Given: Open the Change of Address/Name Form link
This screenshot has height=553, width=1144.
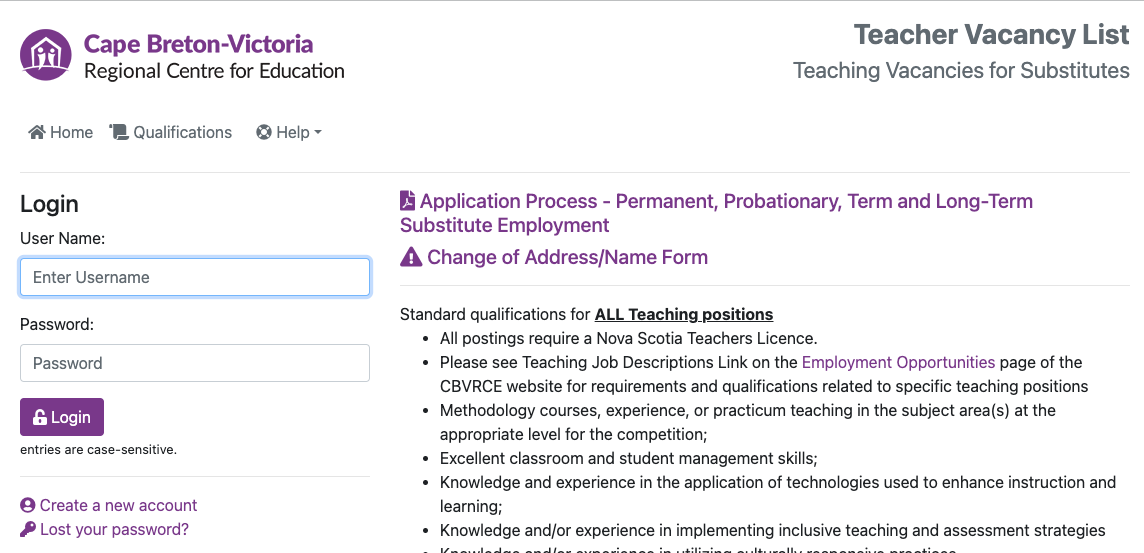Looking at the screenshot, I should 567,257.
